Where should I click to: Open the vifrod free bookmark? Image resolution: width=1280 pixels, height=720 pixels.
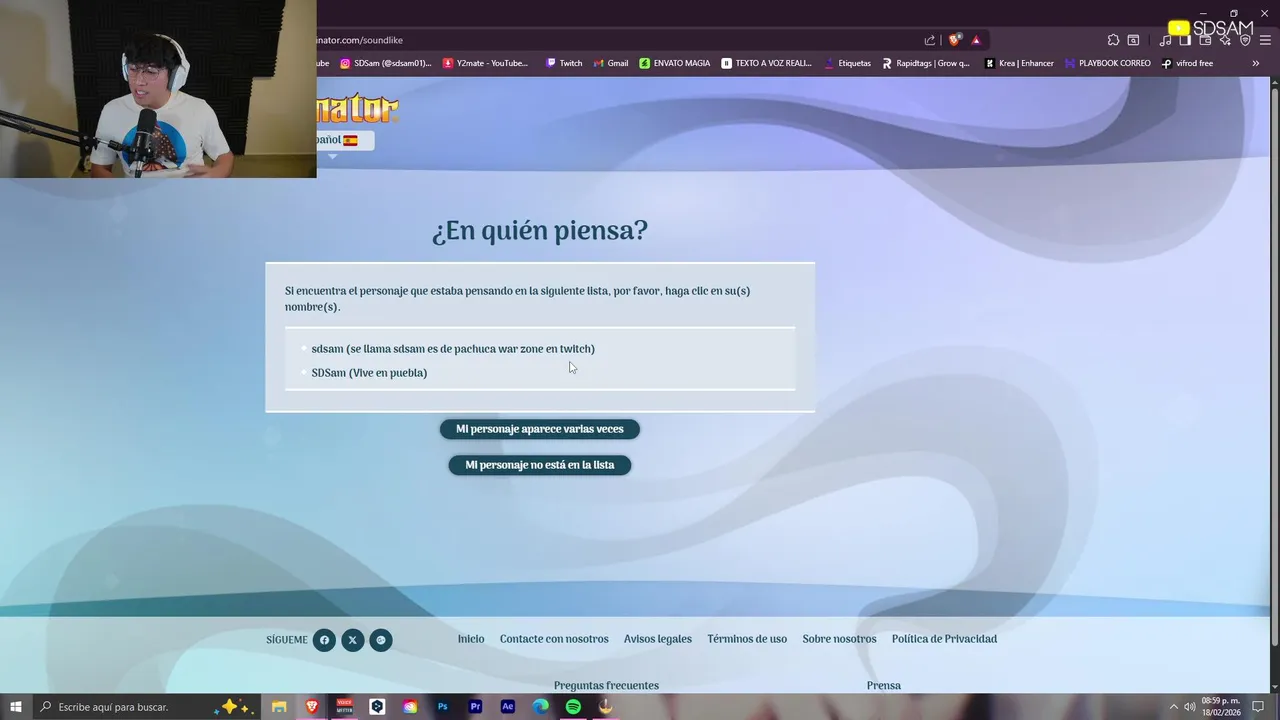pos(1187,63)
